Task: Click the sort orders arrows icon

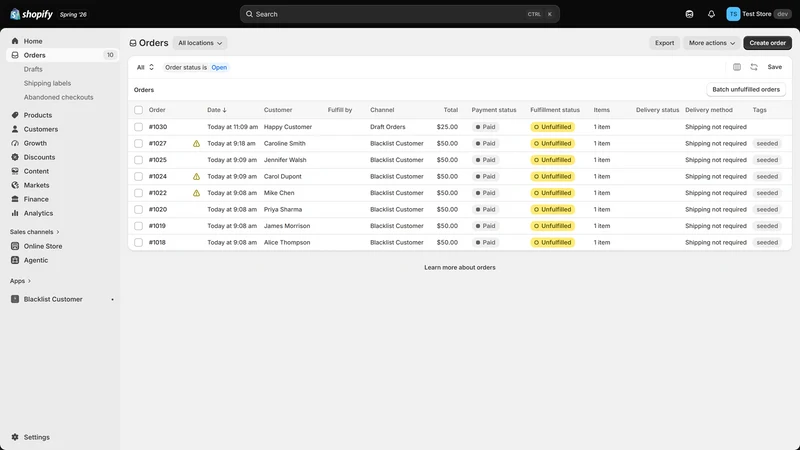Action: point(754,67)
